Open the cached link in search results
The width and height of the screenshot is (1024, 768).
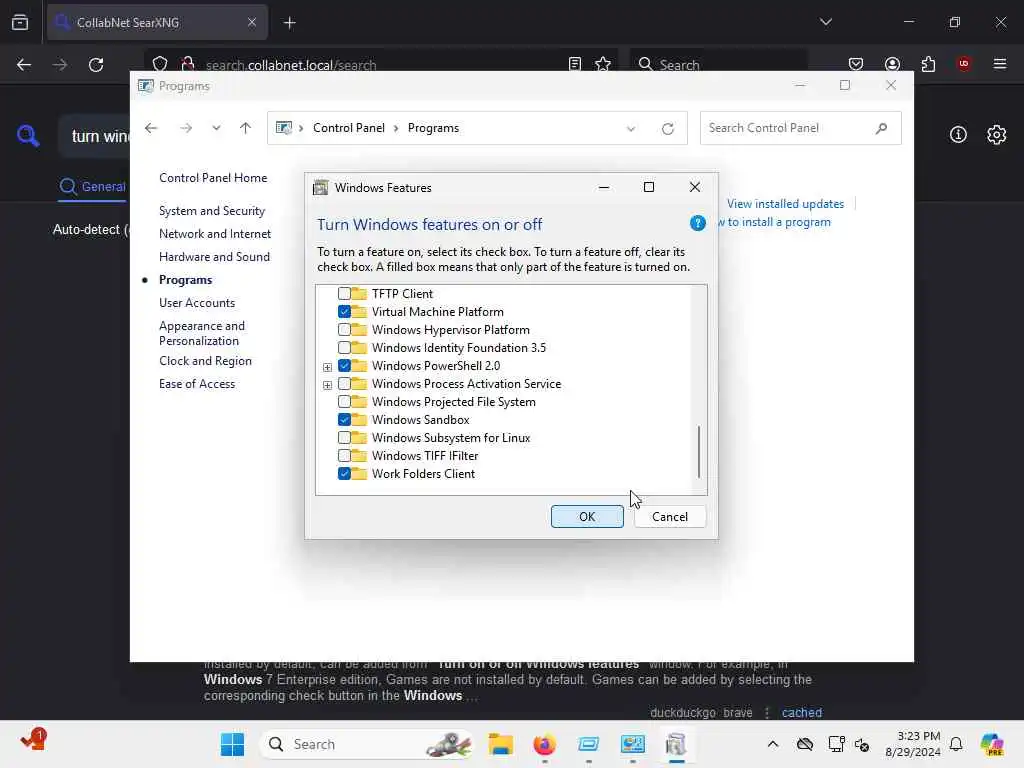pos(802,712)
